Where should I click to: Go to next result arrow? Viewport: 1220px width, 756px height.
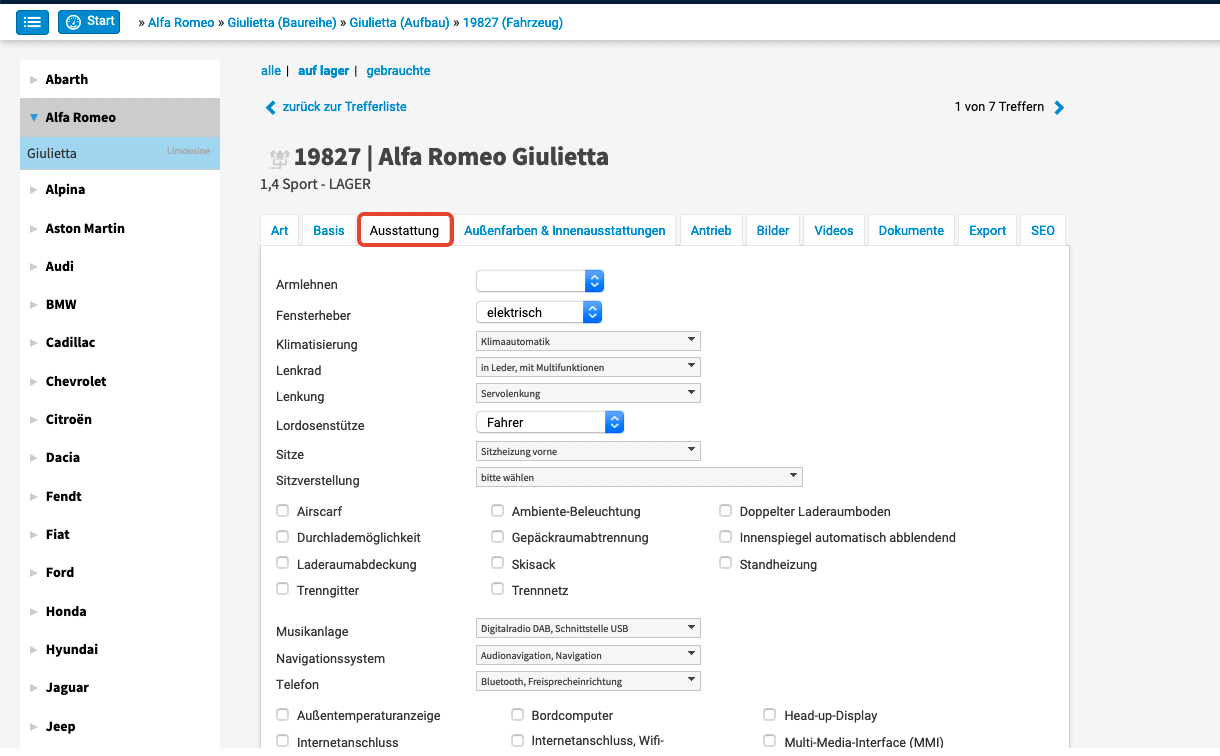tap(1059, 108)
